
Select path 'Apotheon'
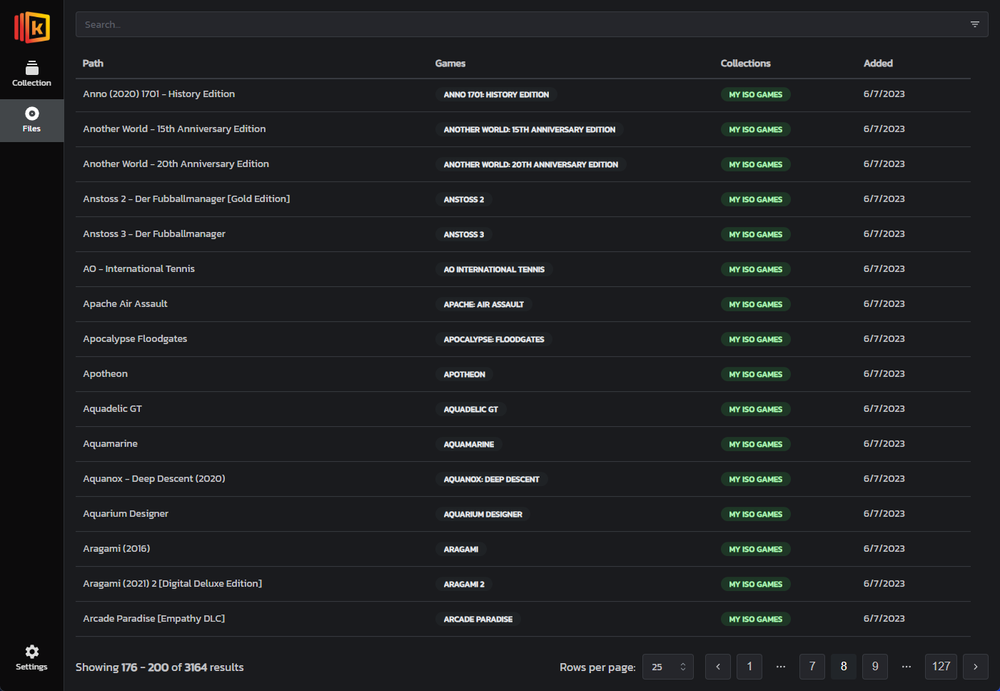point(105,374)
